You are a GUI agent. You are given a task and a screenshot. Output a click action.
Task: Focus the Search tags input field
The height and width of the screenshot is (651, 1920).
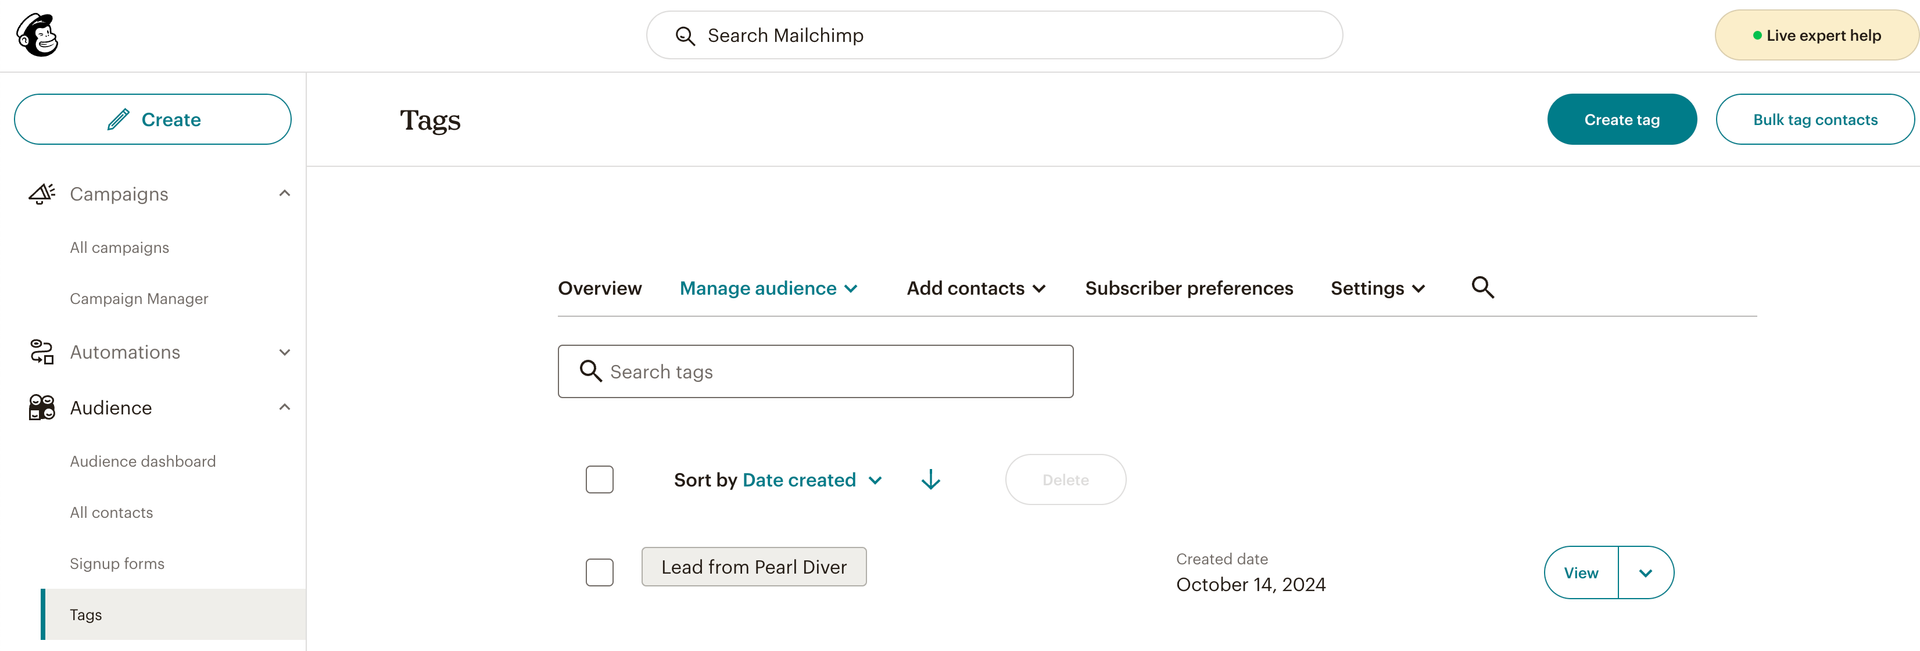[x=830, y=372]
